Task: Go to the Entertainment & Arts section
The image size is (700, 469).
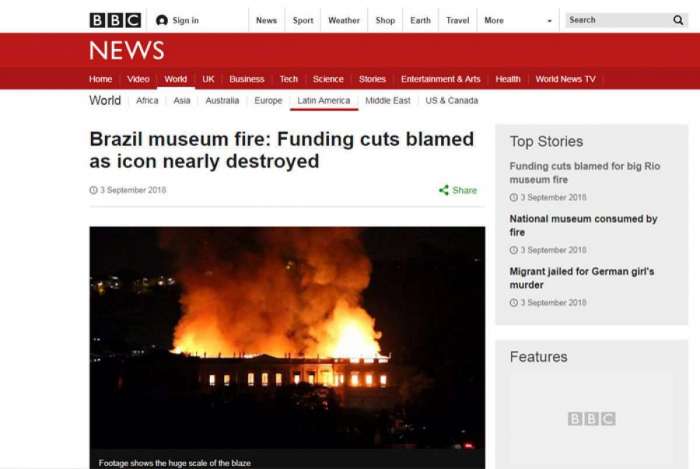Action: coord(440,79)
